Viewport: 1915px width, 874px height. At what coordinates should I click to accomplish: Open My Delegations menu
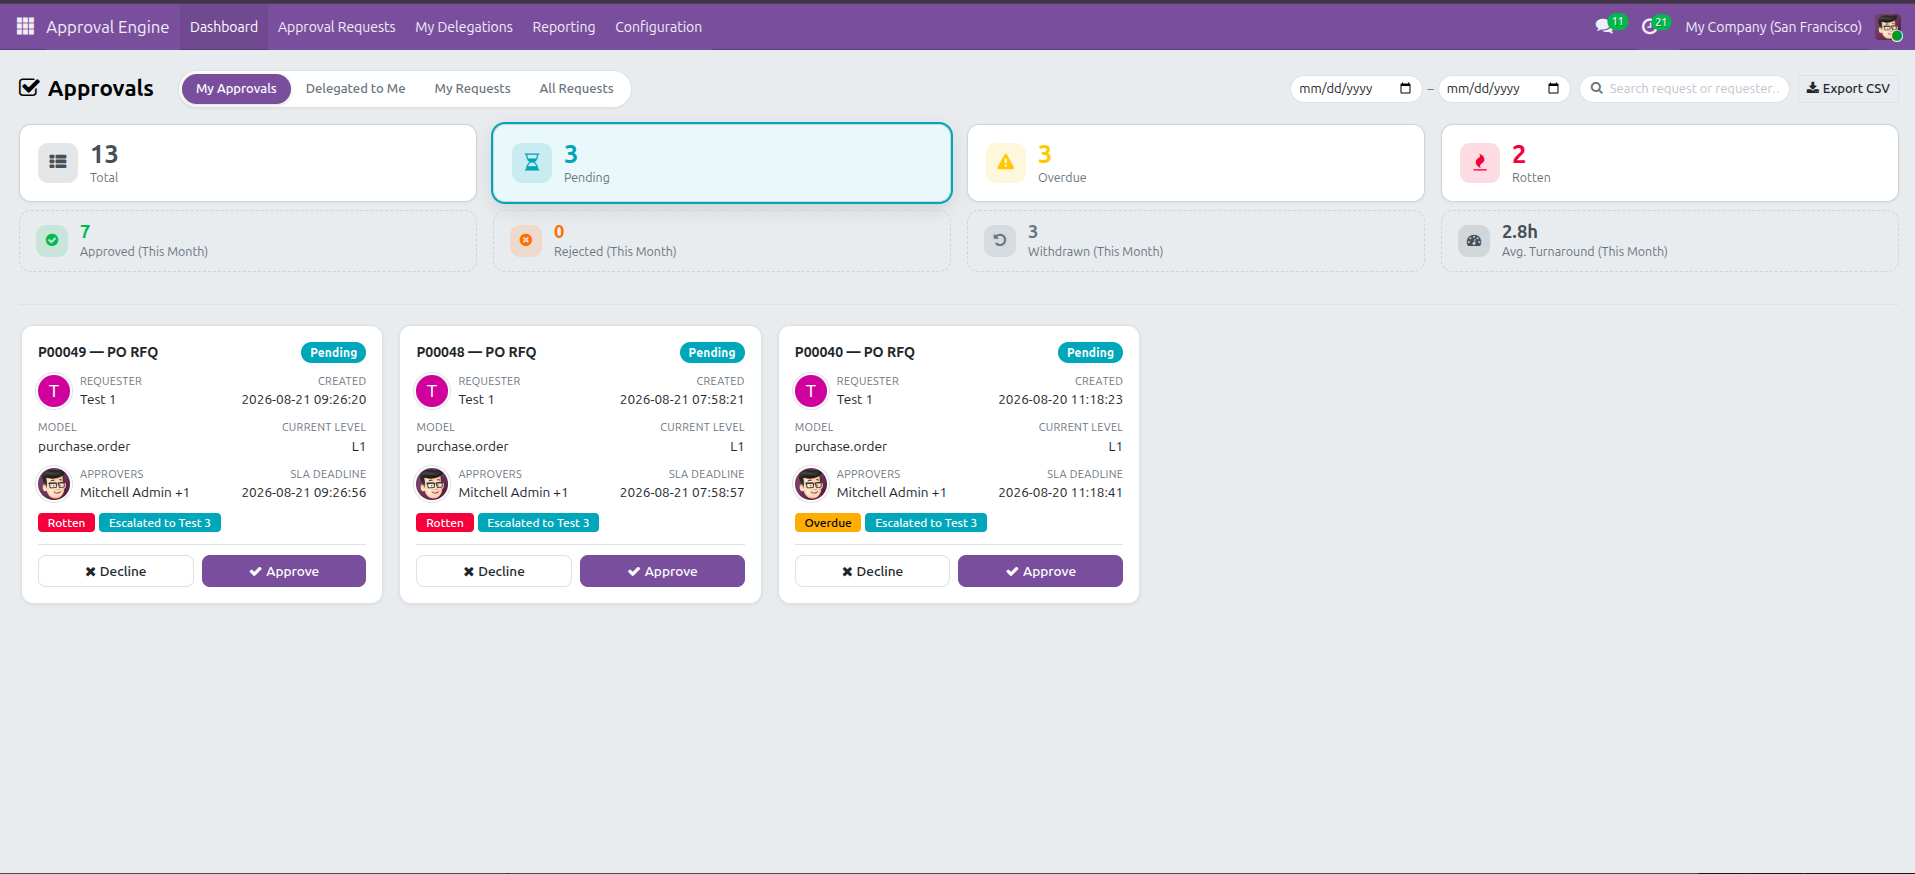[x=464, y=27]
